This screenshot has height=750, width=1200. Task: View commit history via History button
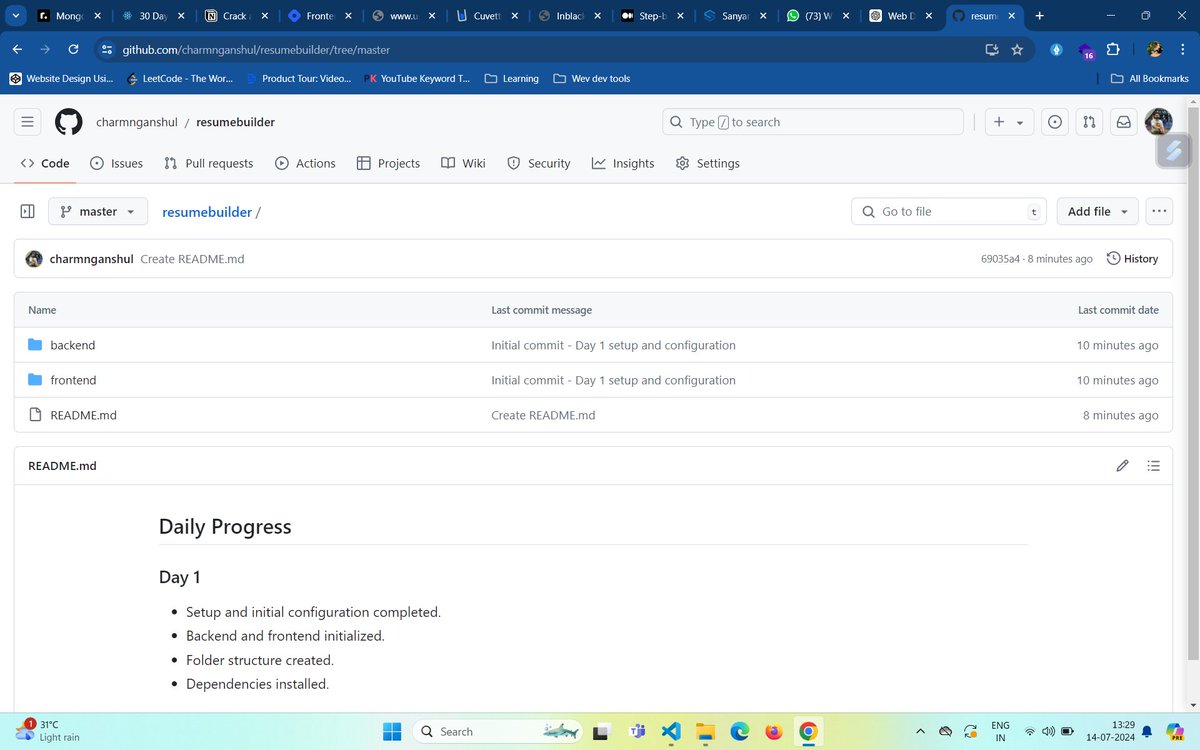click(x=1132, y=258)
